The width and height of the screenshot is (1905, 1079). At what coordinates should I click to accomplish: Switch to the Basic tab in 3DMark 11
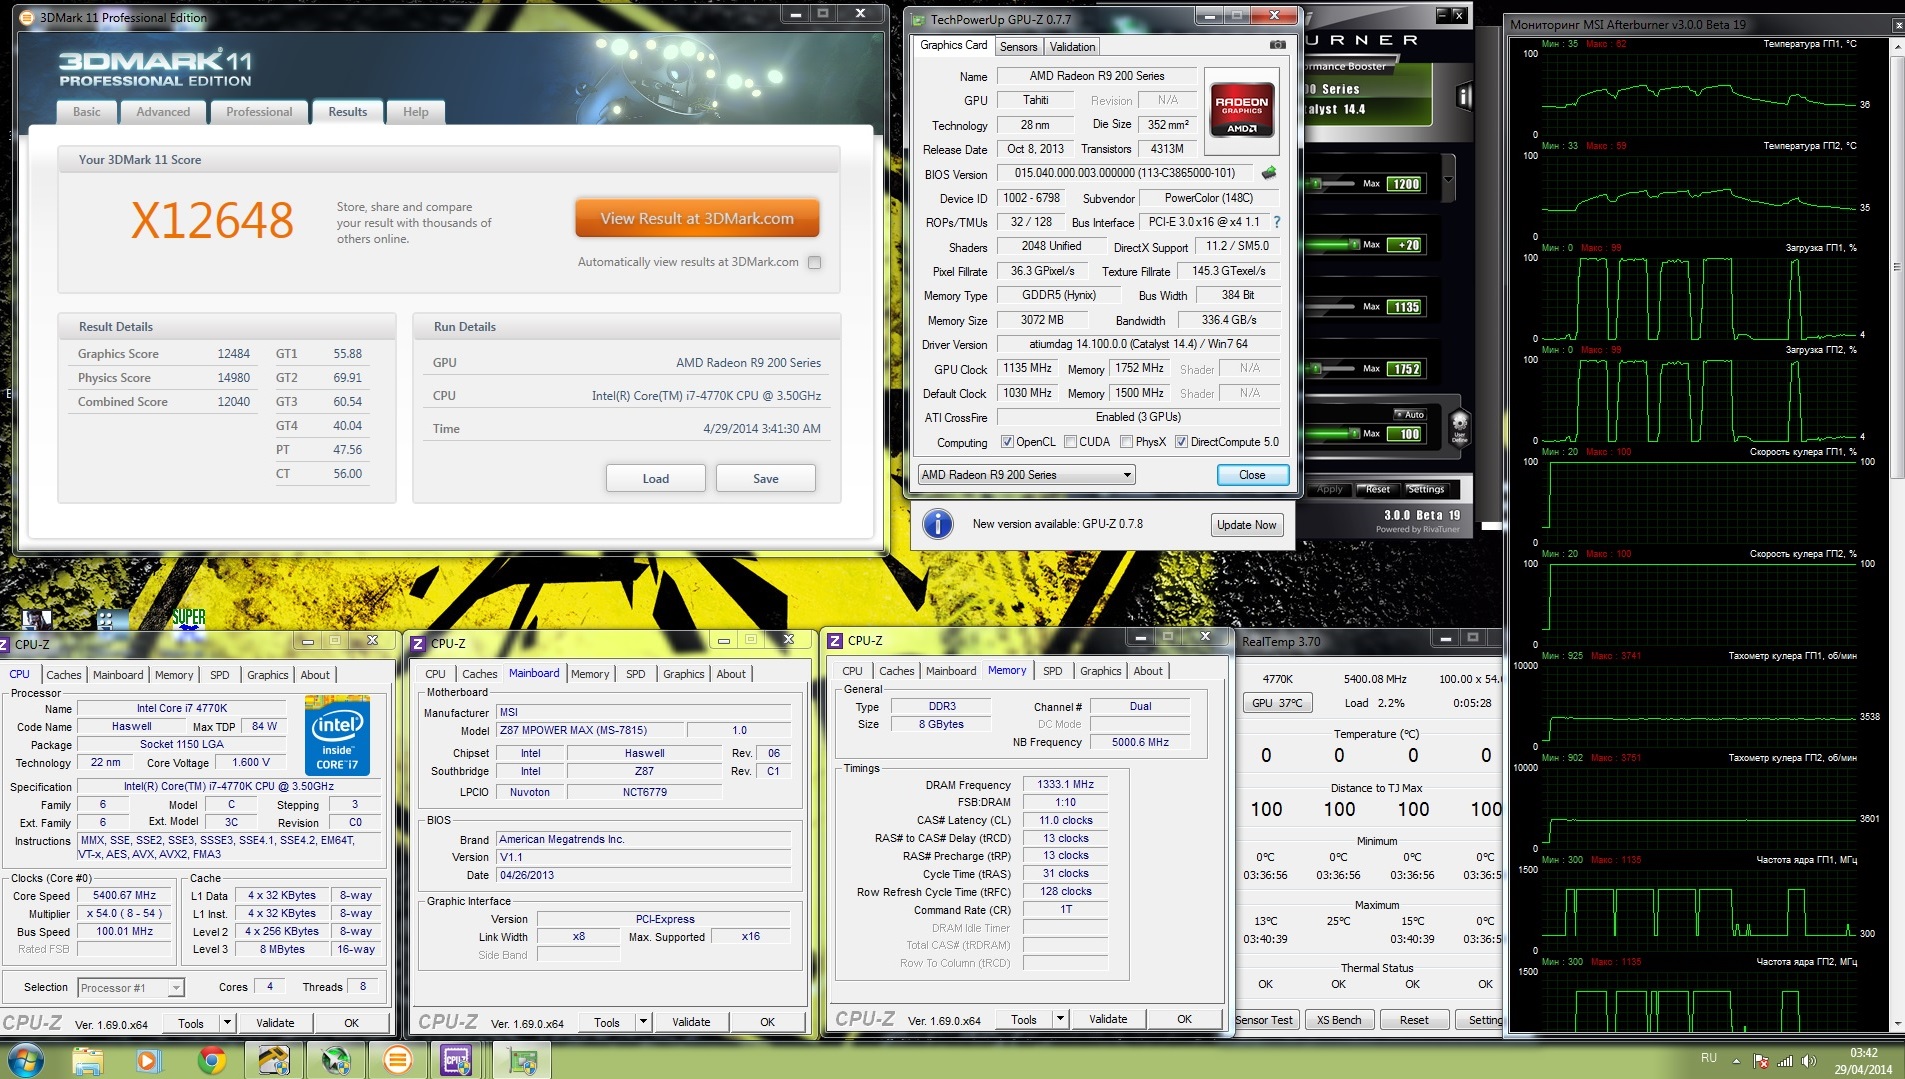[87, 112]
